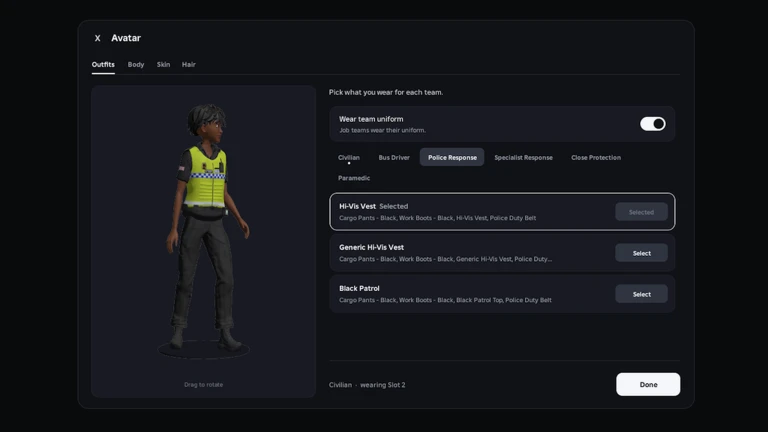Open the Skin tab
Viewport: 768px width, 432px height.
[163, 65]
